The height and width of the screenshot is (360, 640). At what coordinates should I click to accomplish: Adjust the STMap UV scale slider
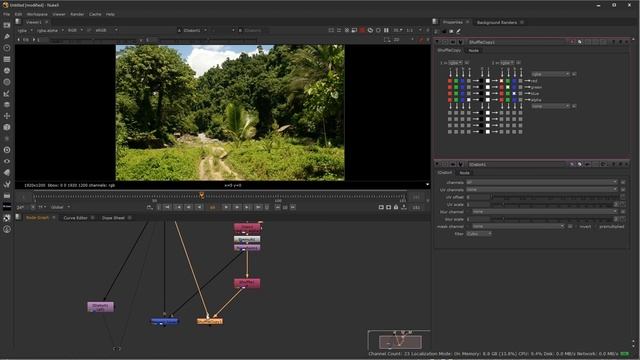click(552, 204)
